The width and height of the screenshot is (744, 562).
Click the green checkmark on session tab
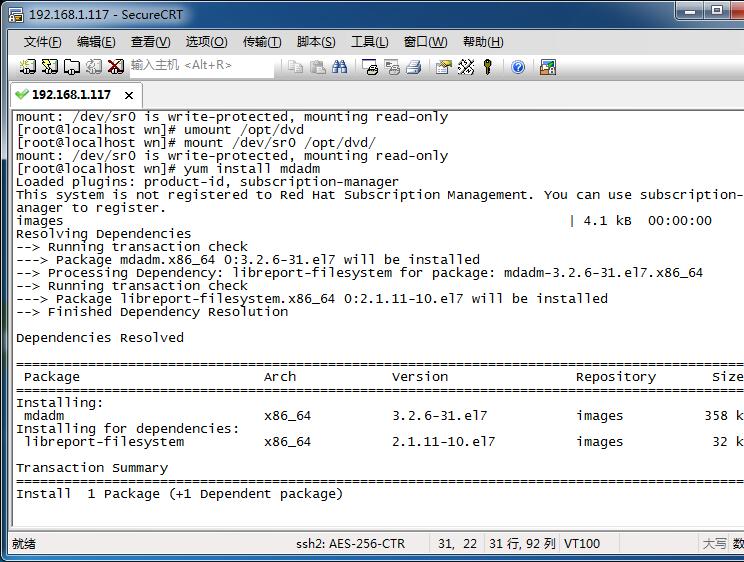(21, 94)
